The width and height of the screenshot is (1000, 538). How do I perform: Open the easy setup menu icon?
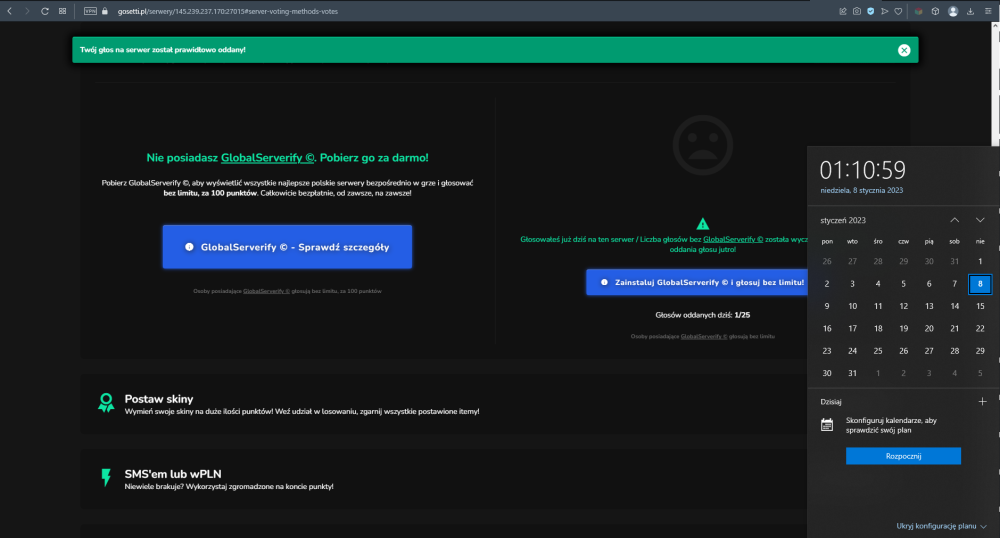[x=988, y=11]
